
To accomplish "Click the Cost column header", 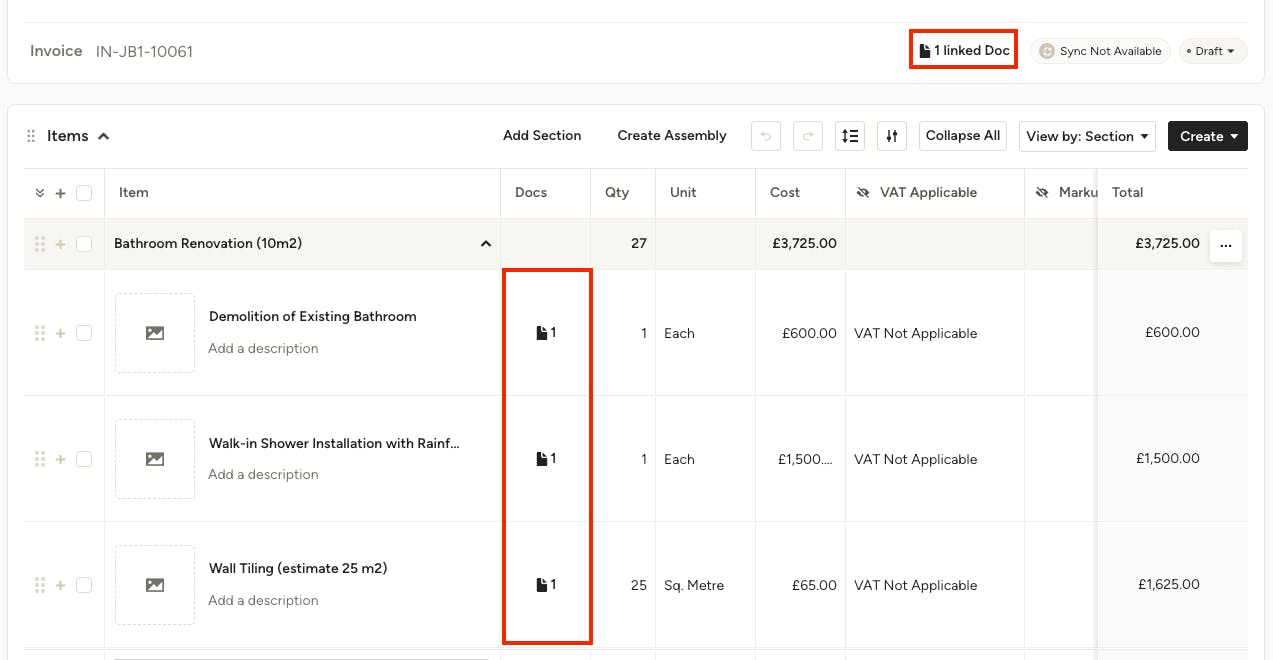I will 785,192.
